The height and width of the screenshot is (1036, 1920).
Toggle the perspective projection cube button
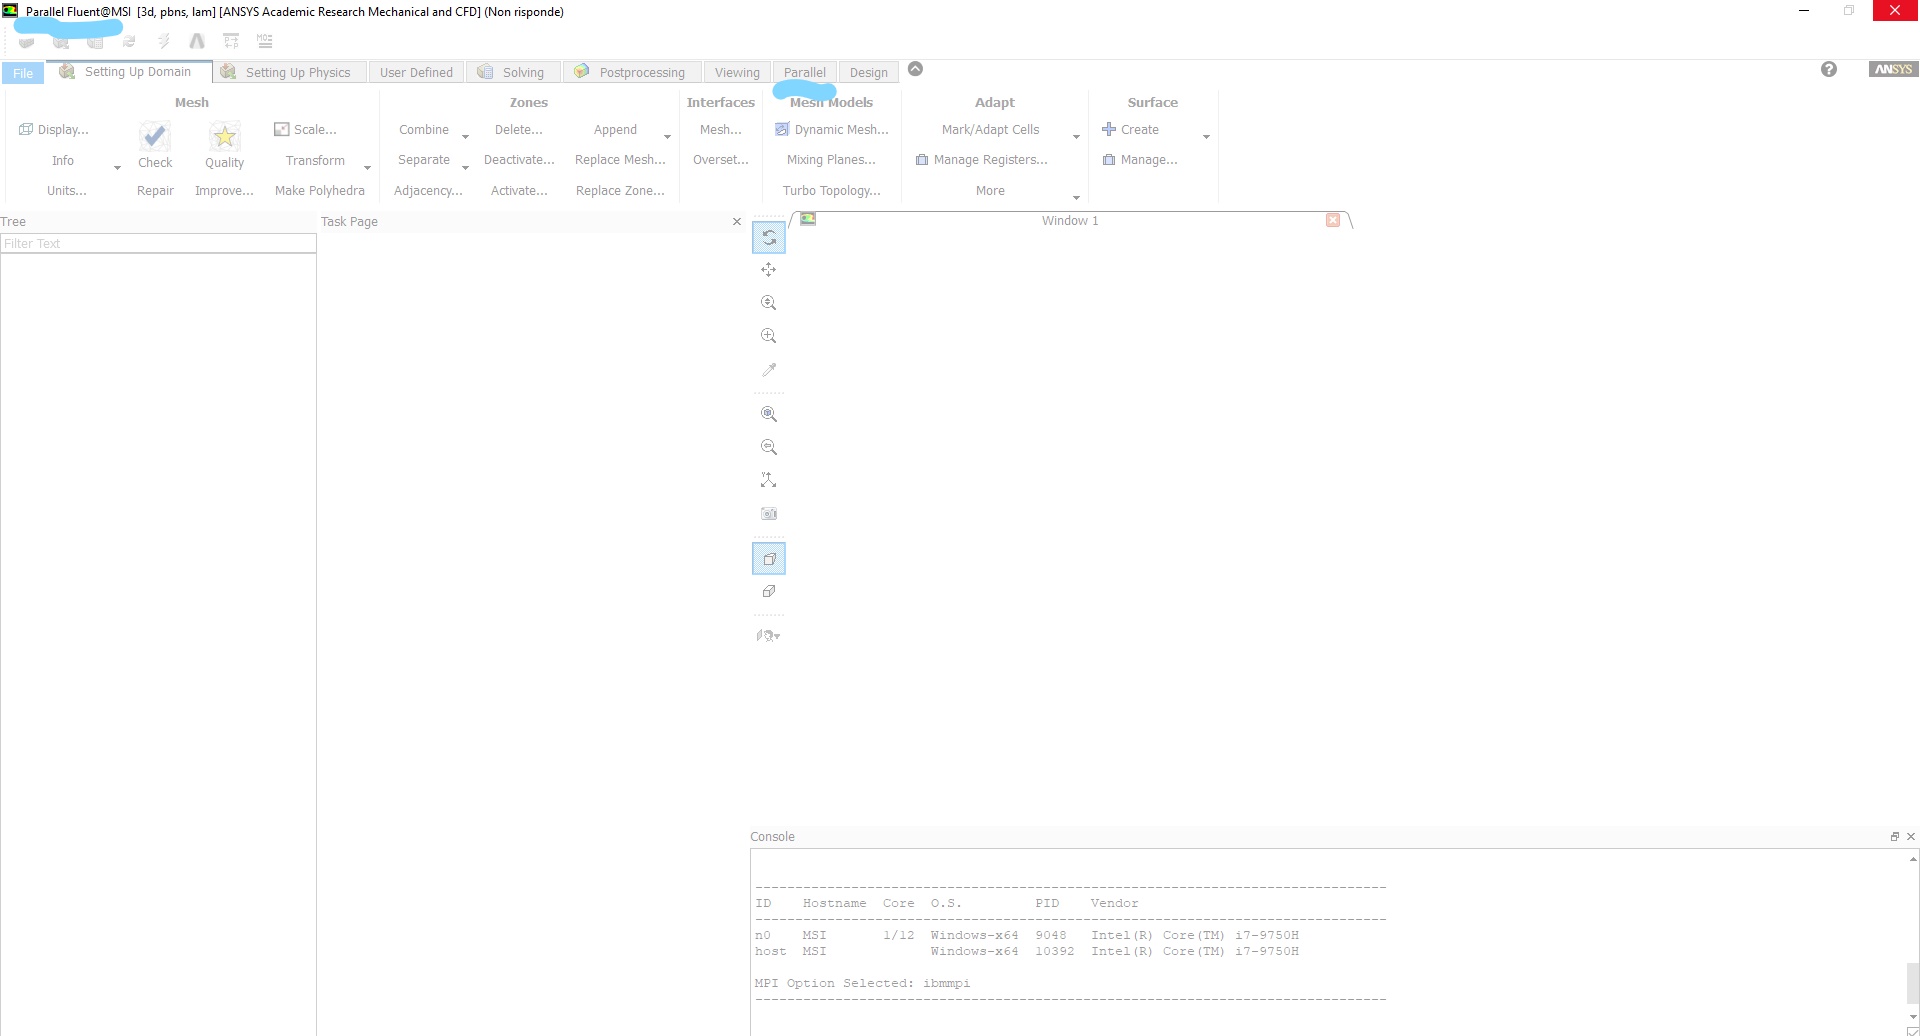point(769,559)
